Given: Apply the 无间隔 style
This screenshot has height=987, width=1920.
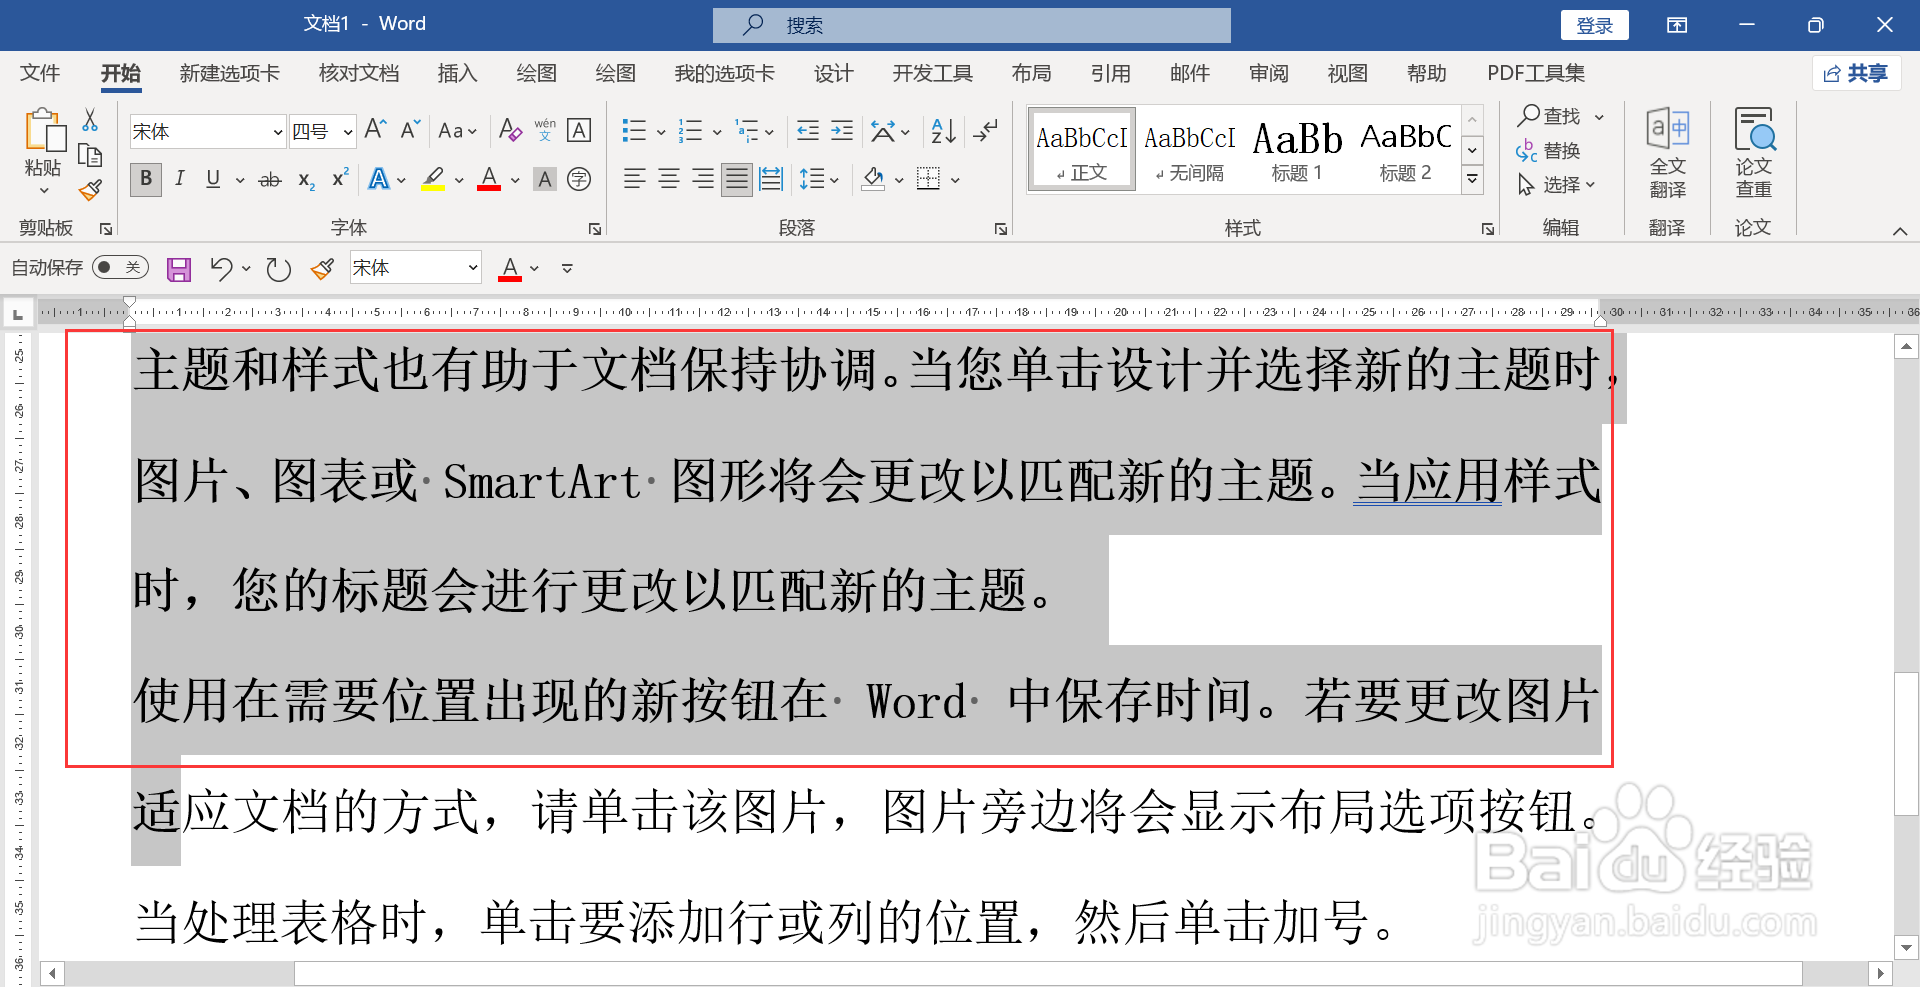Looking at the screenshot, I should pos(1189,149).
